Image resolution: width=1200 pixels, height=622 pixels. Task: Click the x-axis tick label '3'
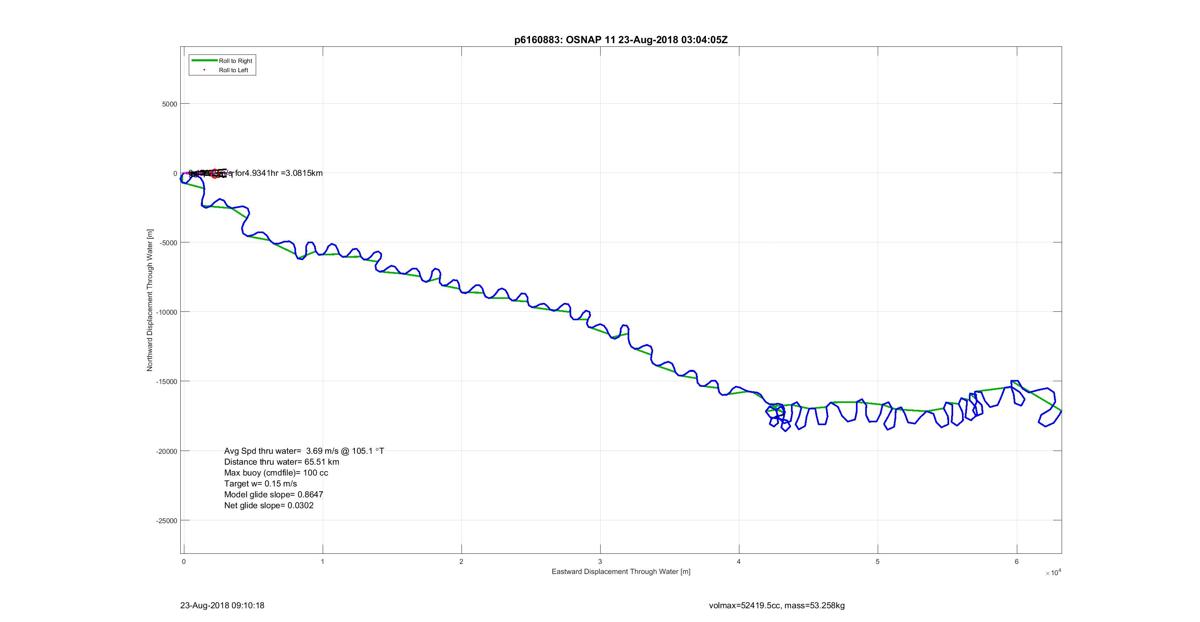tap(600, 561)
